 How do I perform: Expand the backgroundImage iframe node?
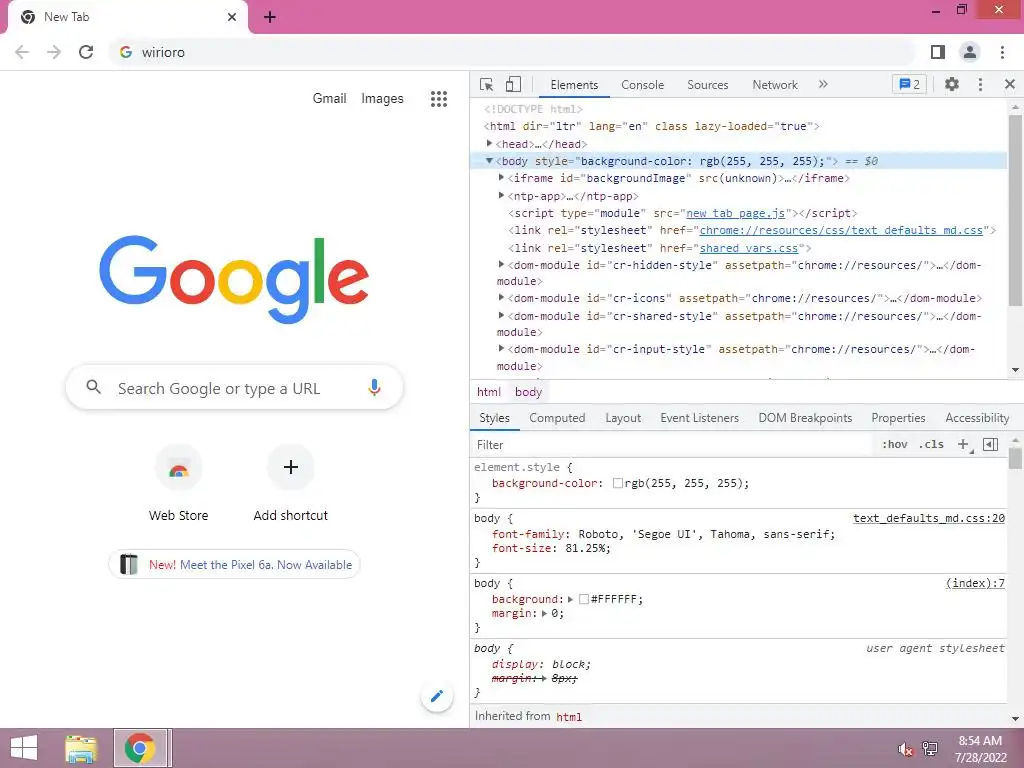[x=501, y=178]
